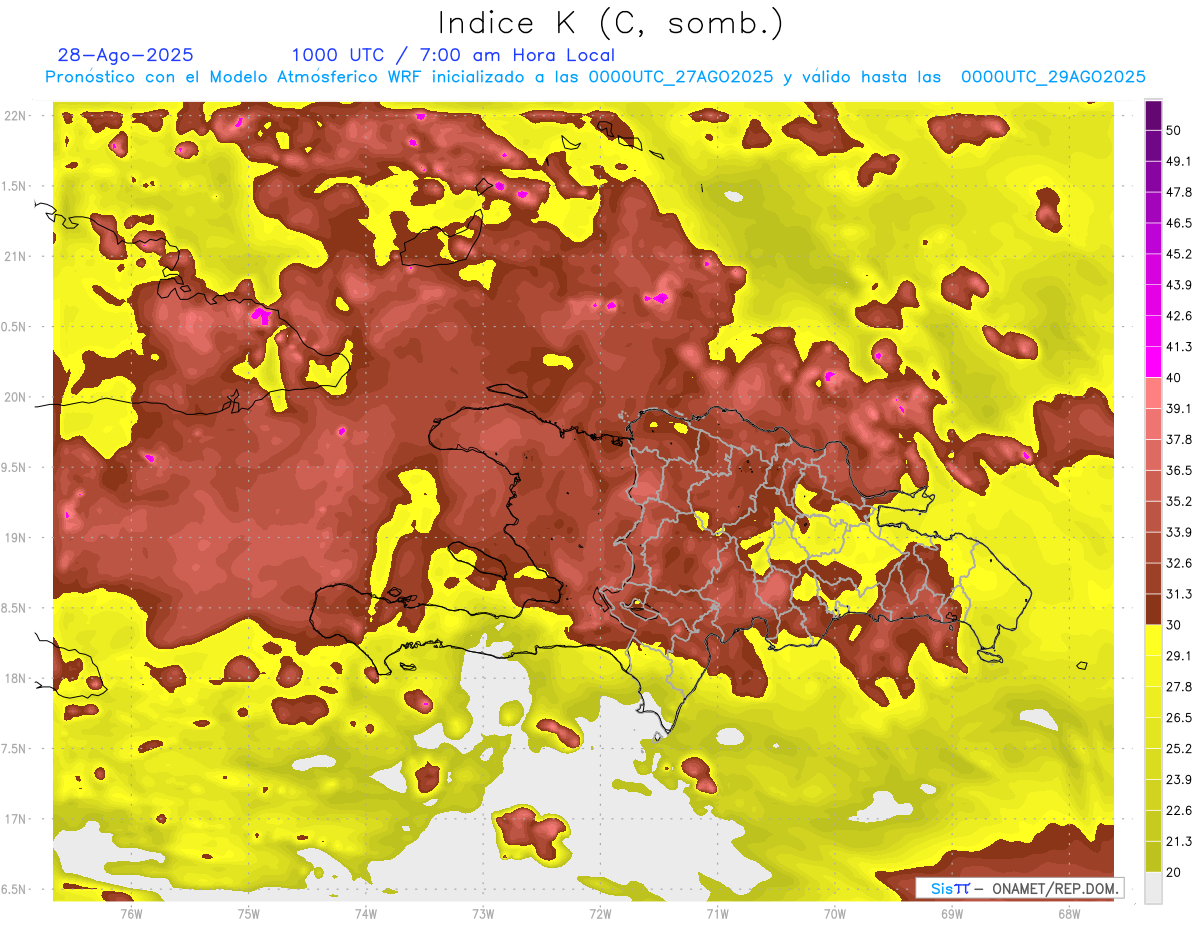Click the color scale value "20"

tap(1174, 872)
